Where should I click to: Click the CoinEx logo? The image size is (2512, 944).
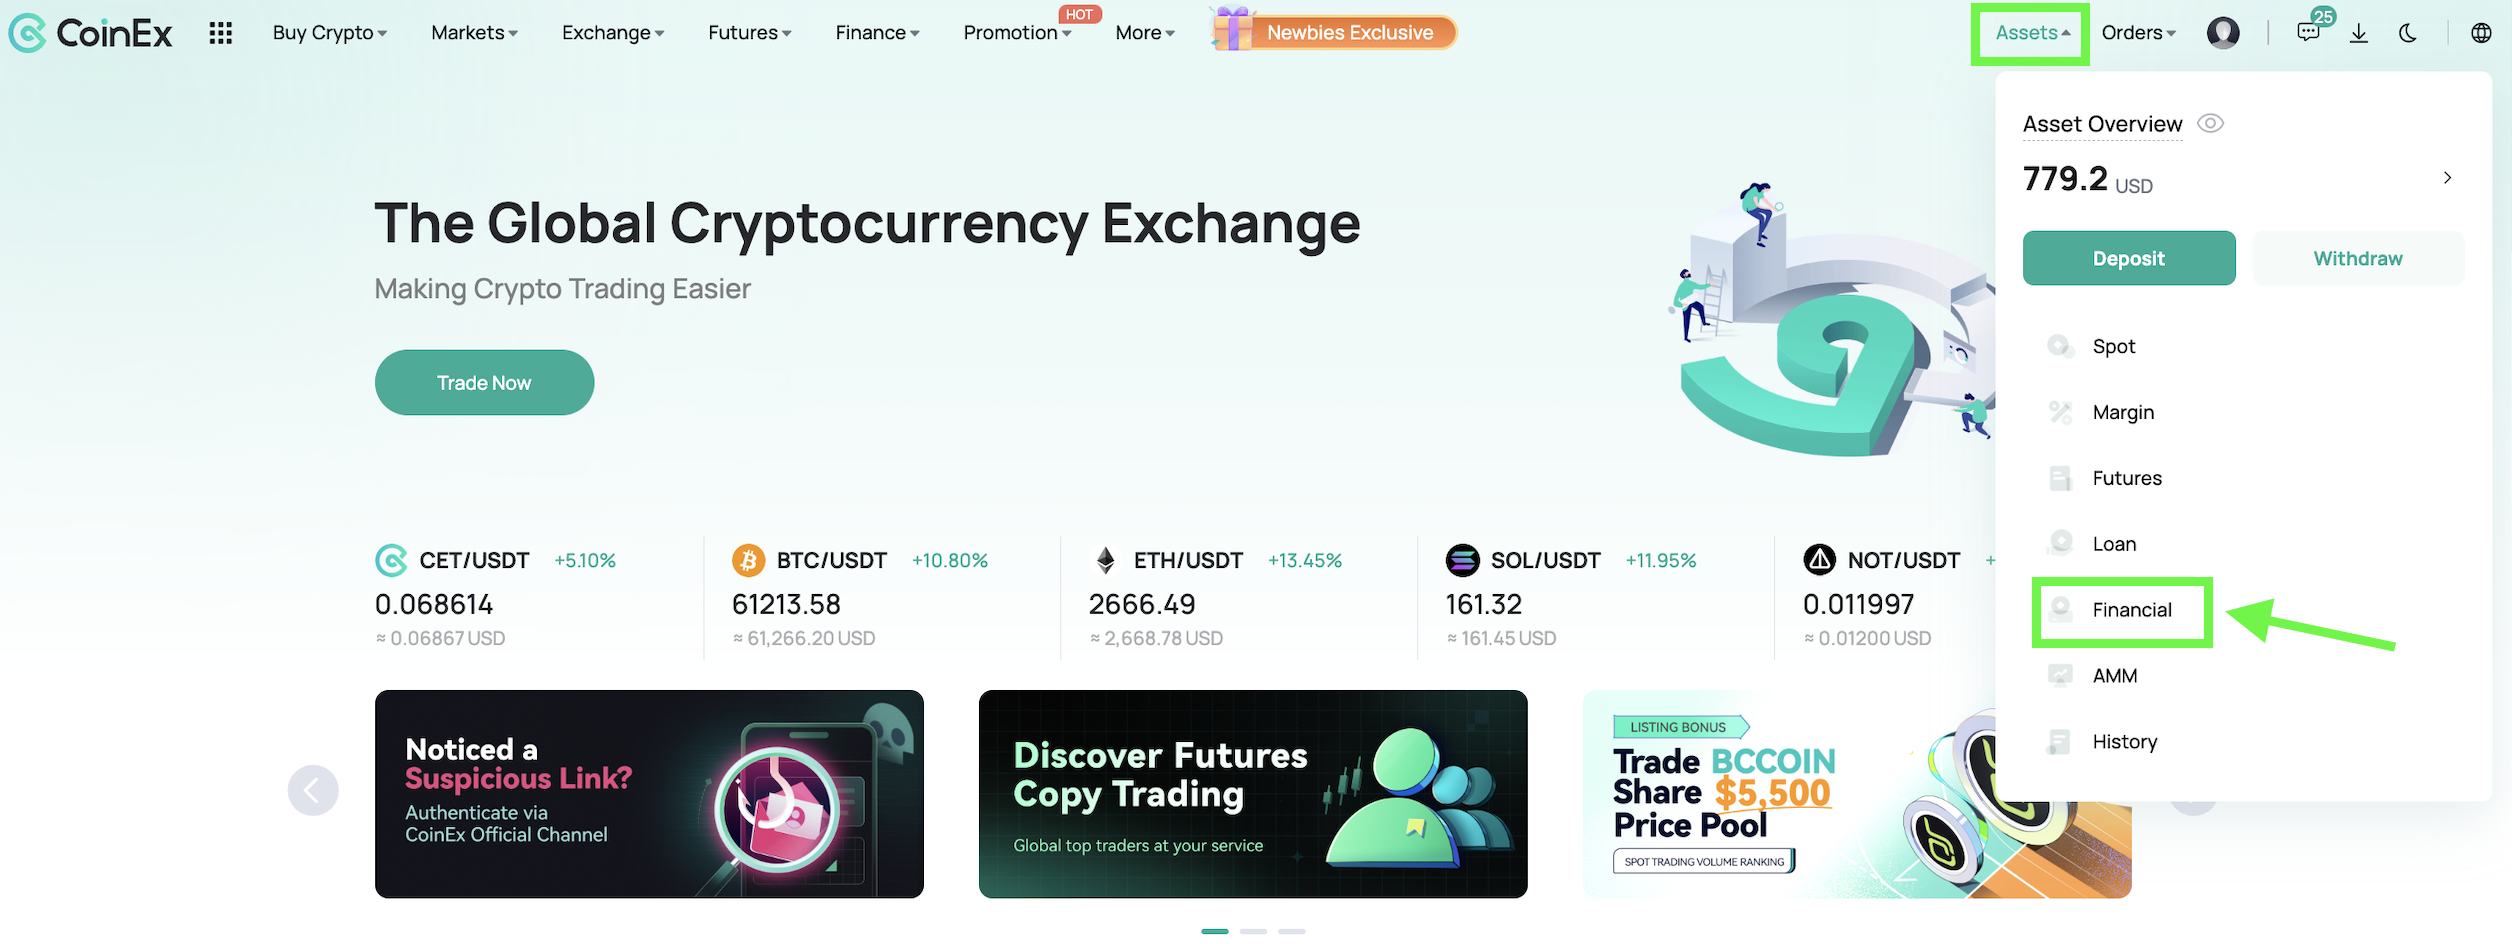coord(91,33)
